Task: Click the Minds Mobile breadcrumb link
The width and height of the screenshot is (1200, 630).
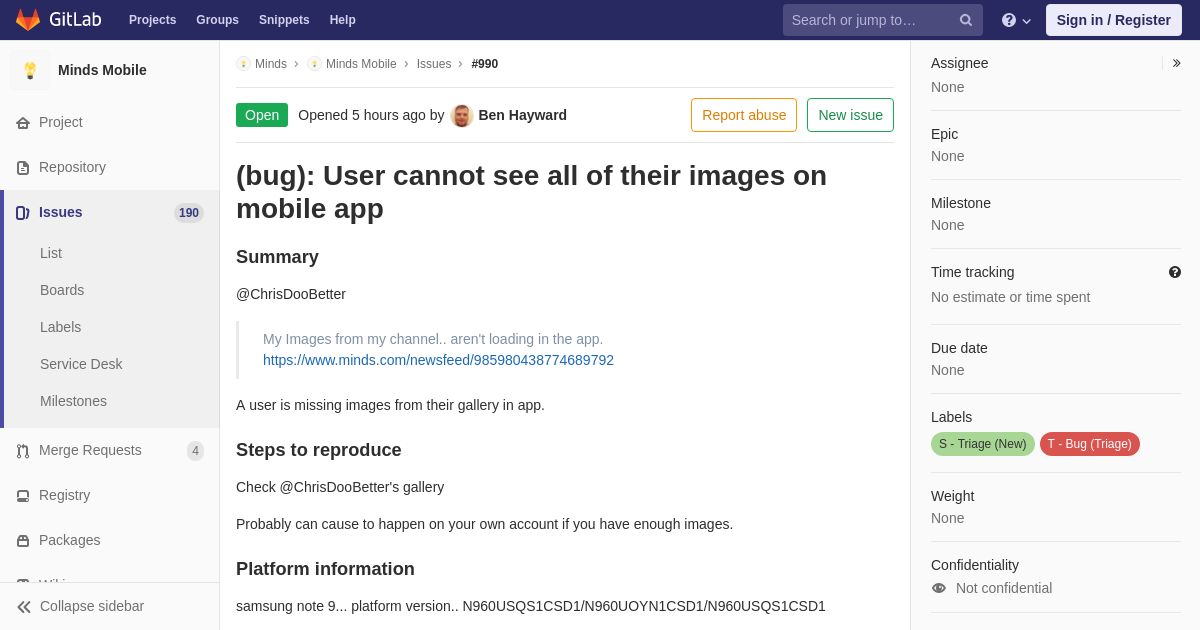Action: 361,64
